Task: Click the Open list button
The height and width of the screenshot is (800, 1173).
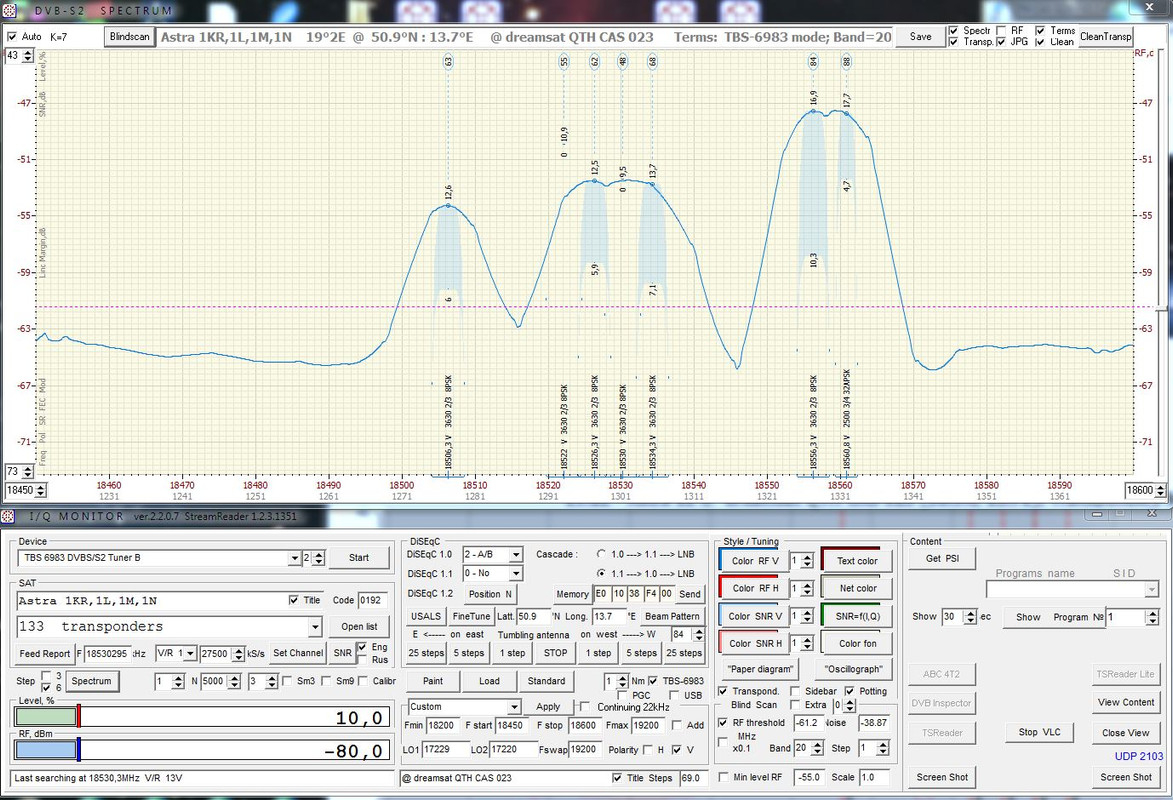Action: (x=359, y=626)
